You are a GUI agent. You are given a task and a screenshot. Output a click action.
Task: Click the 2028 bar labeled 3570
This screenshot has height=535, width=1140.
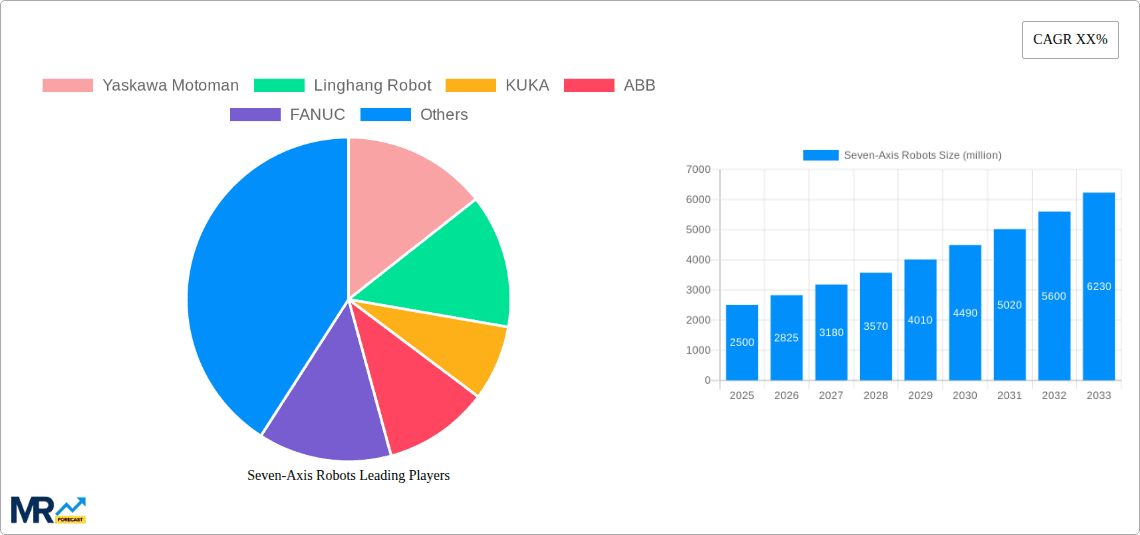pos(875,326)
